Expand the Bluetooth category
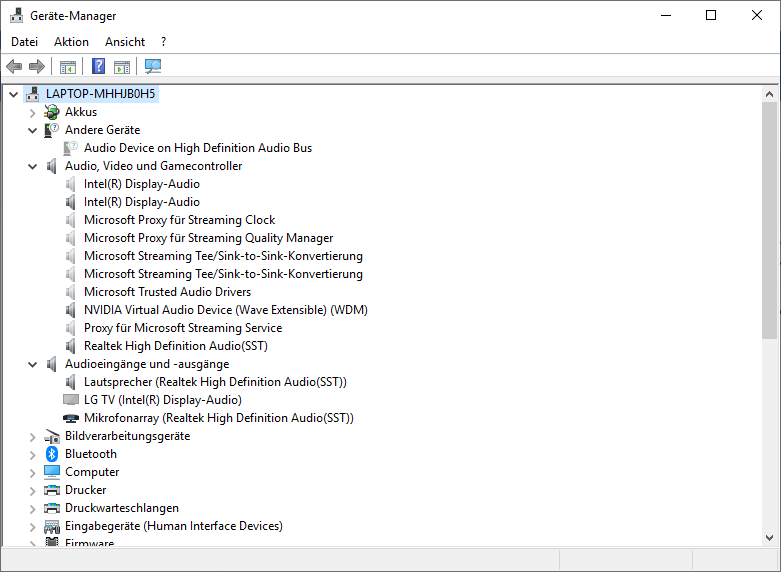Screen dimensions: 781x572 [x=33, y=455]
